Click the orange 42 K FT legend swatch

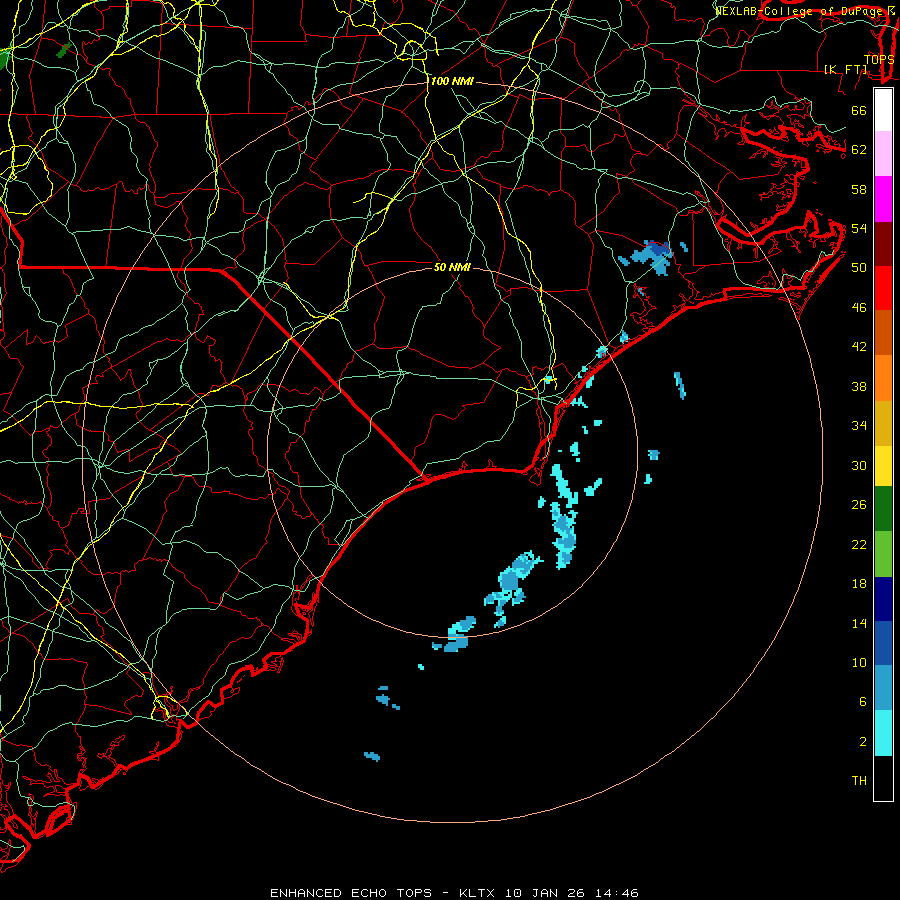coord(883,378)
